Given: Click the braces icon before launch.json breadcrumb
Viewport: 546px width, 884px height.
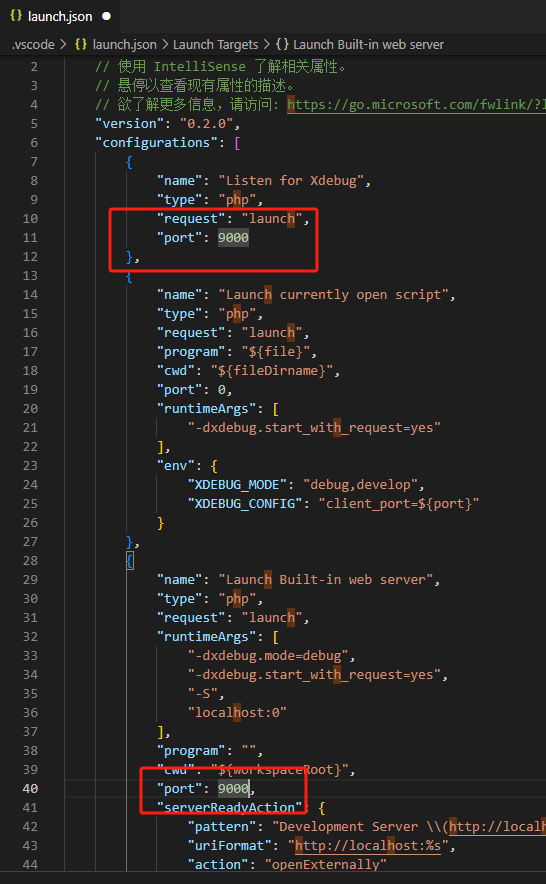Looking at the screenshot, I should coord(81,45).
